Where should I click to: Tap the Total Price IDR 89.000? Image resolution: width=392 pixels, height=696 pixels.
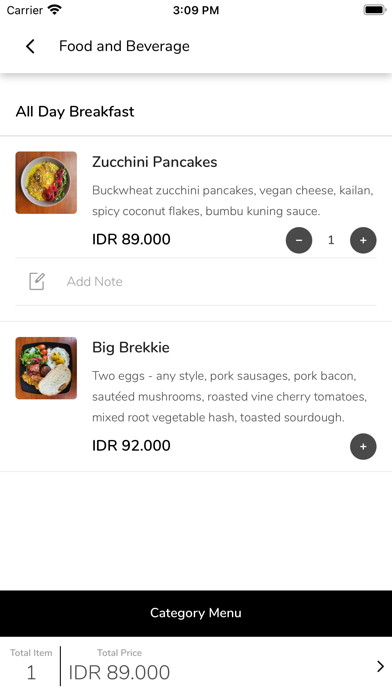(x=119, y=672)
